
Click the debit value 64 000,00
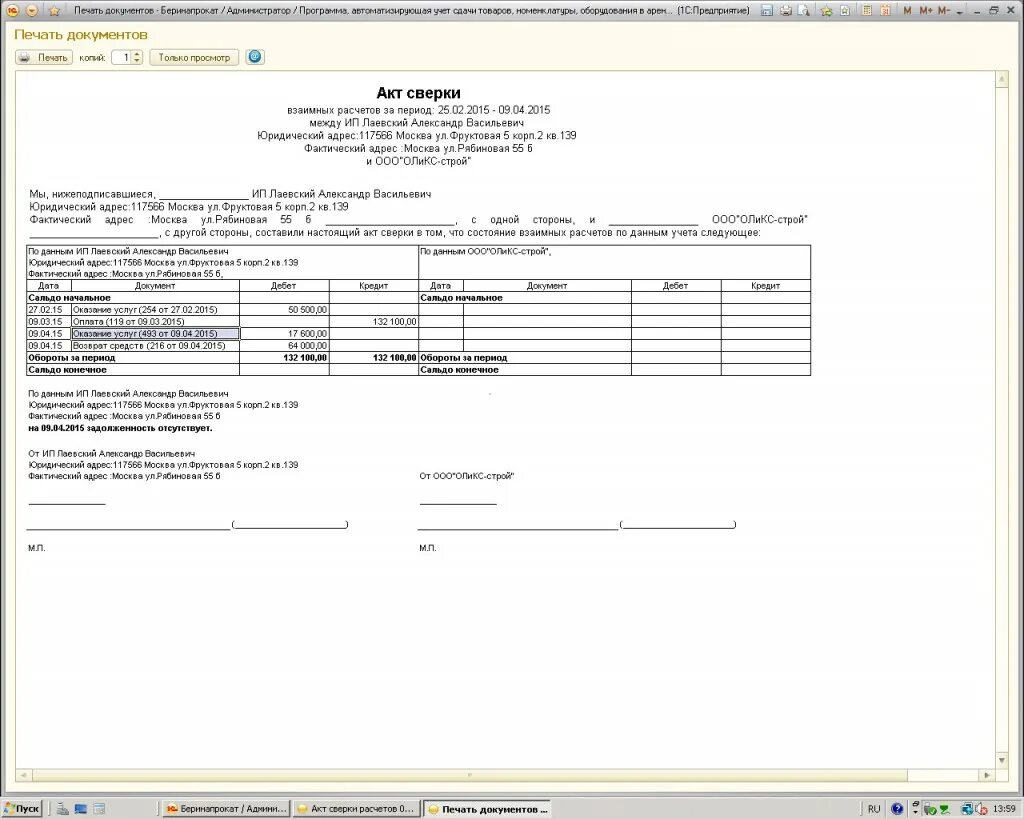pyautogui.click(x=308, y=345)
